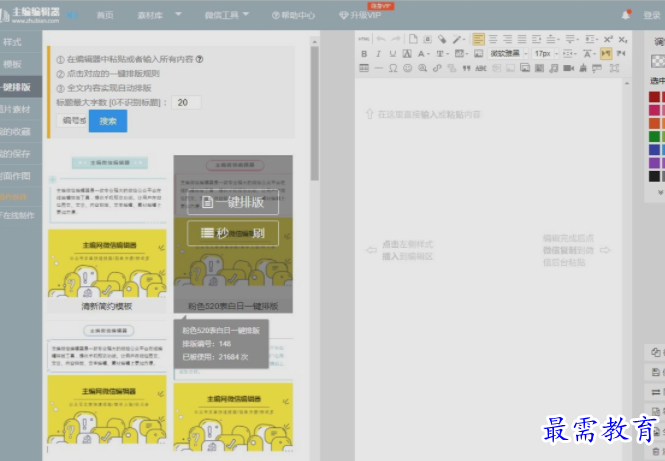
Task: Open 帮助中心 in top navigation
Action: pos(293,15)
